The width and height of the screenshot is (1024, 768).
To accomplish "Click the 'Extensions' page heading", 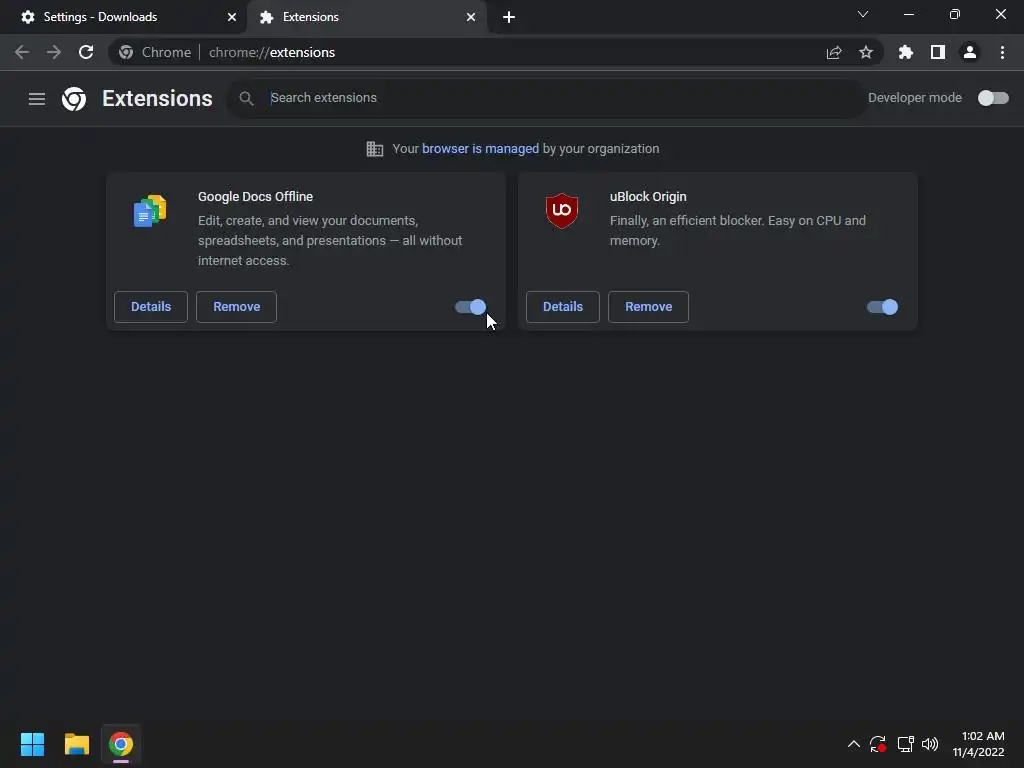I will (x=157, y=99).
